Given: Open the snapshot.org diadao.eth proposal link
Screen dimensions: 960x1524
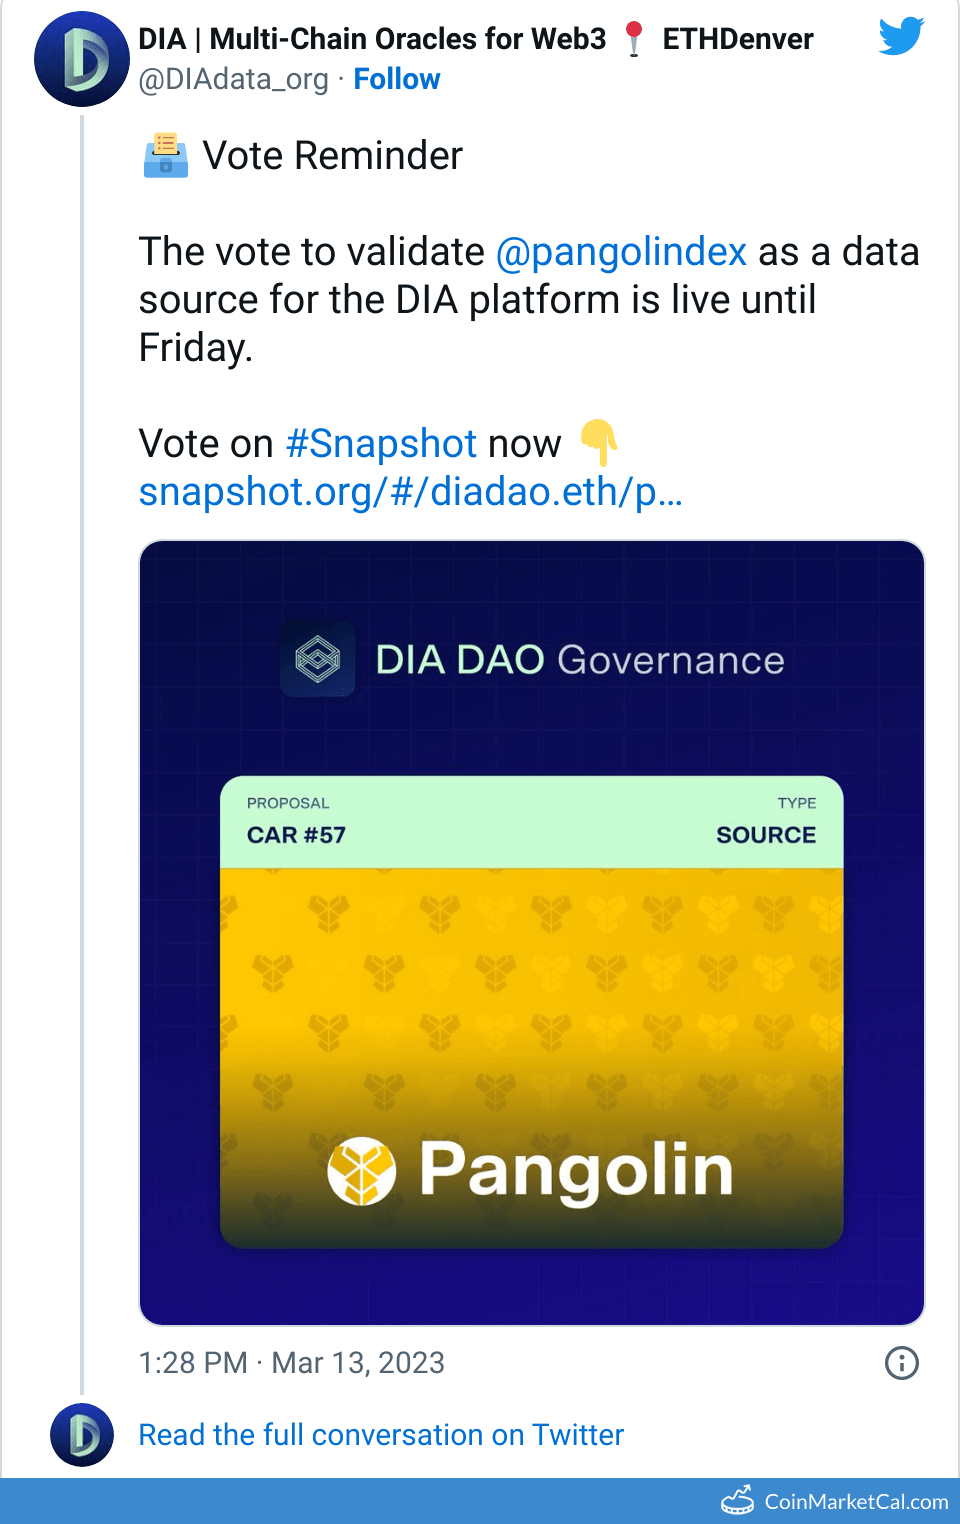Looking at the screenshot, I should 410,492.
